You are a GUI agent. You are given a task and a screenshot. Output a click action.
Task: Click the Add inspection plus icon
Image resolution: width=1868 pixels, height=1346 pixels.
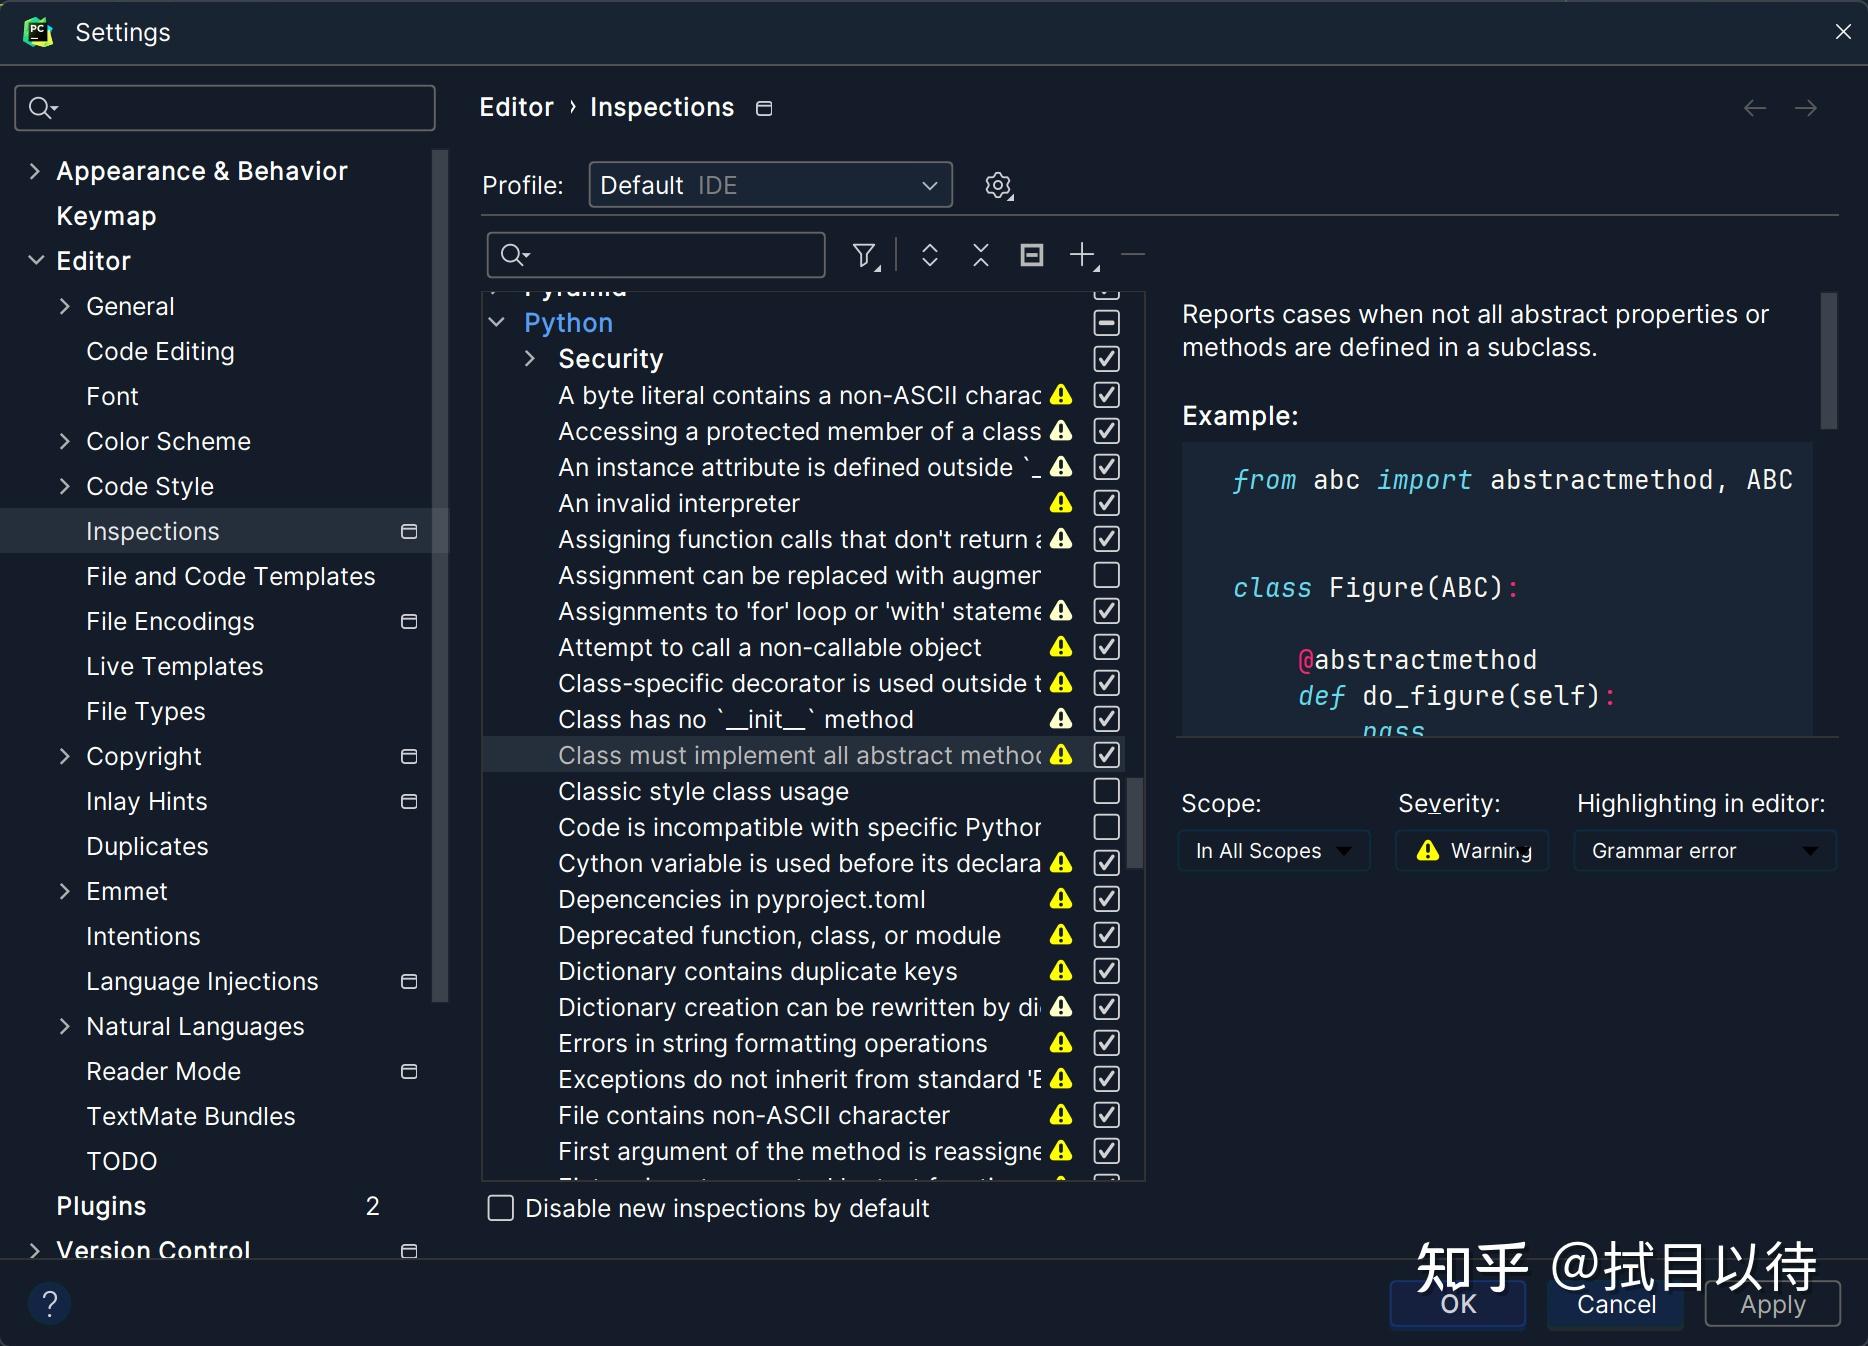tap(1084, 256)
